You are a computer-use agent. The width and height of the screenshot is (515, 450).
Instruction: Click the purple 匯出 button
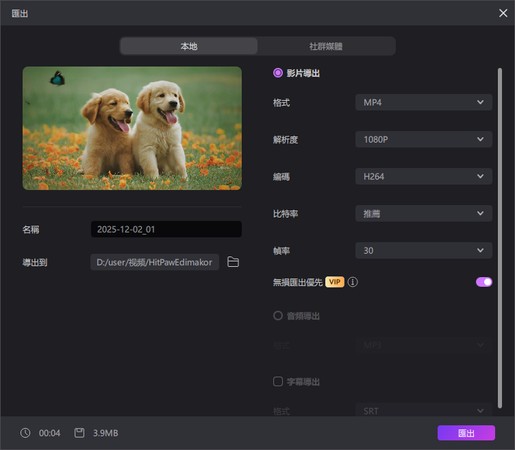tap(466, 433)
